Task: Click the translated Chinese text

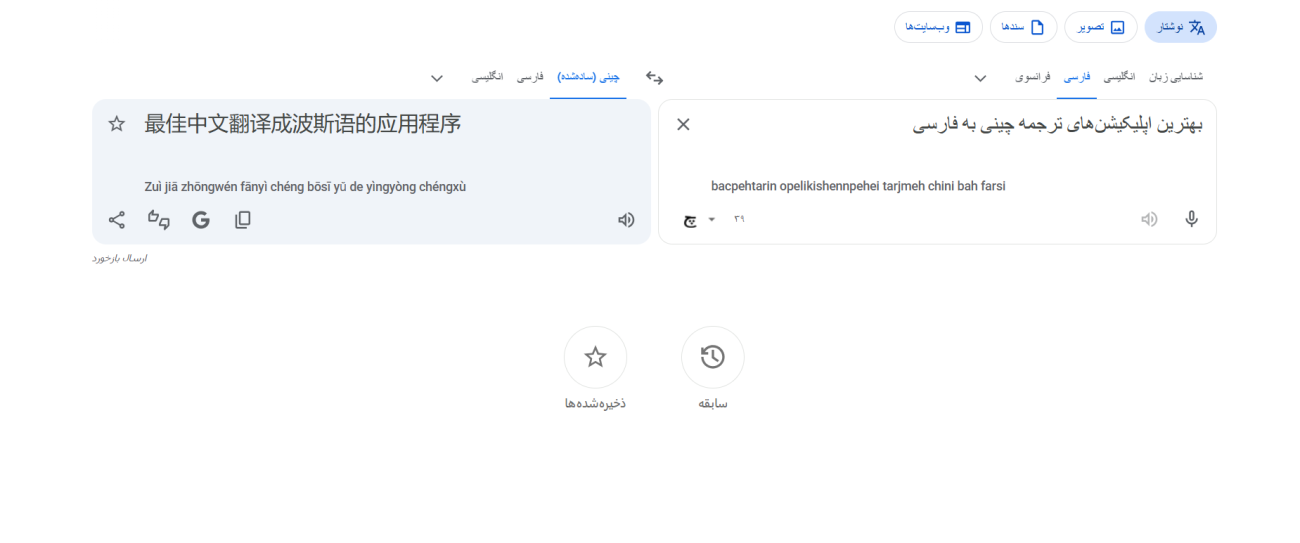Action: [x=303, y=124]
